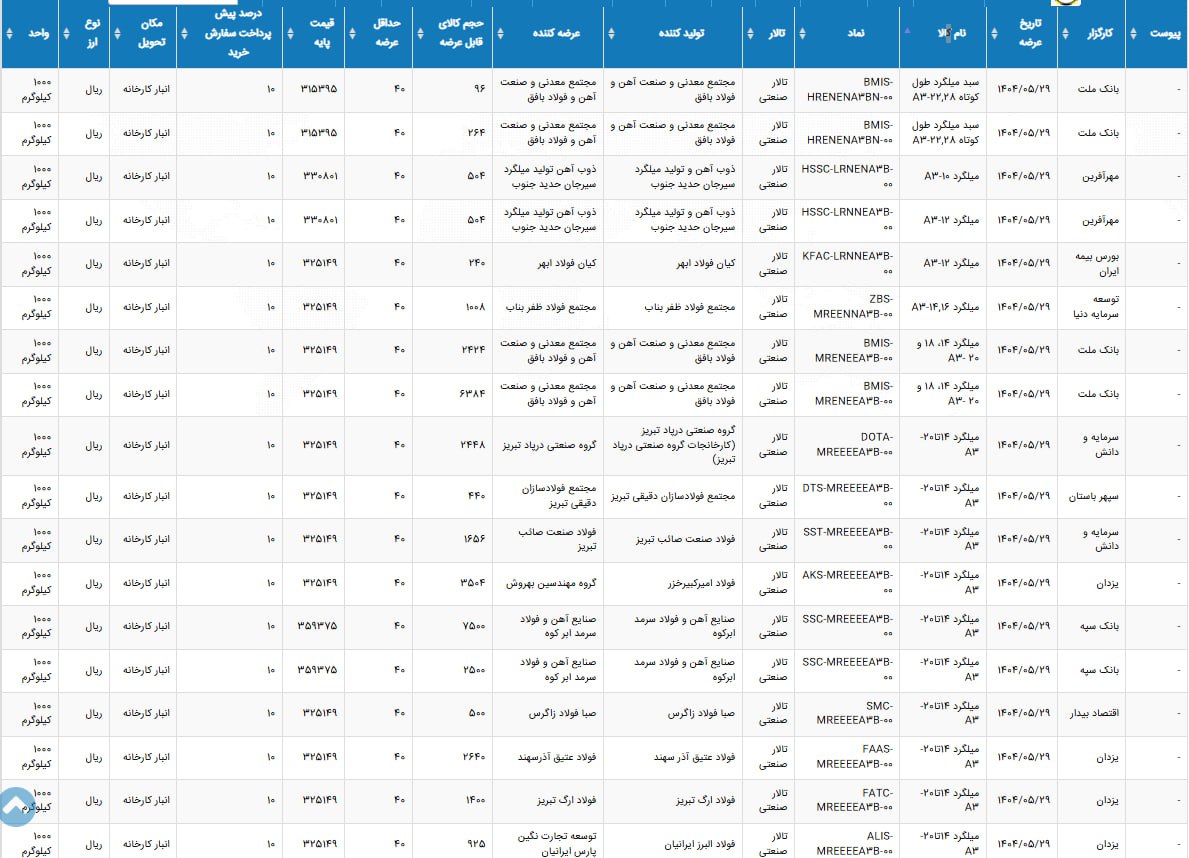Click the producer 'مجتمع فولادسازان دقیقی تبریز'

point(673,496)
